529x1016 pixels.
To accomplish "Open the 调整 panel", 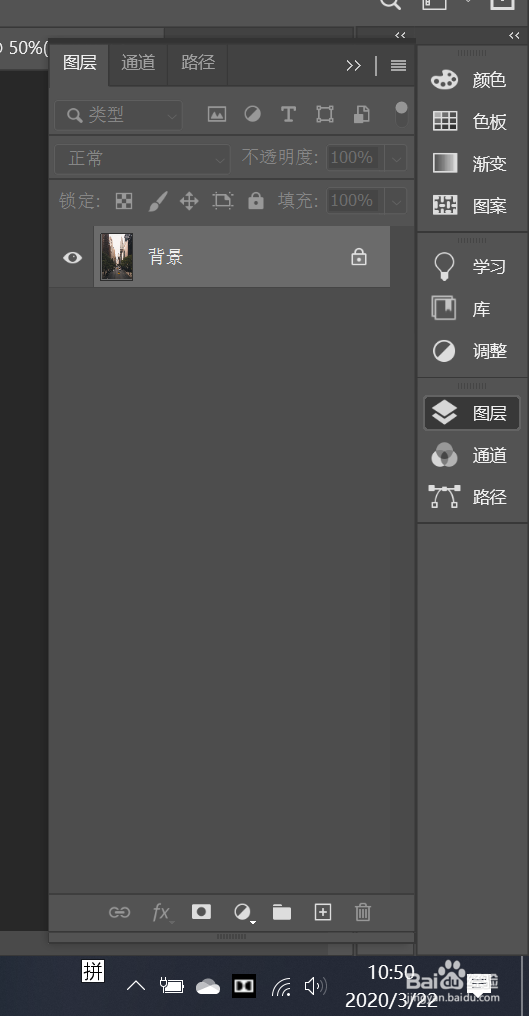I will (x=471, y=351).
